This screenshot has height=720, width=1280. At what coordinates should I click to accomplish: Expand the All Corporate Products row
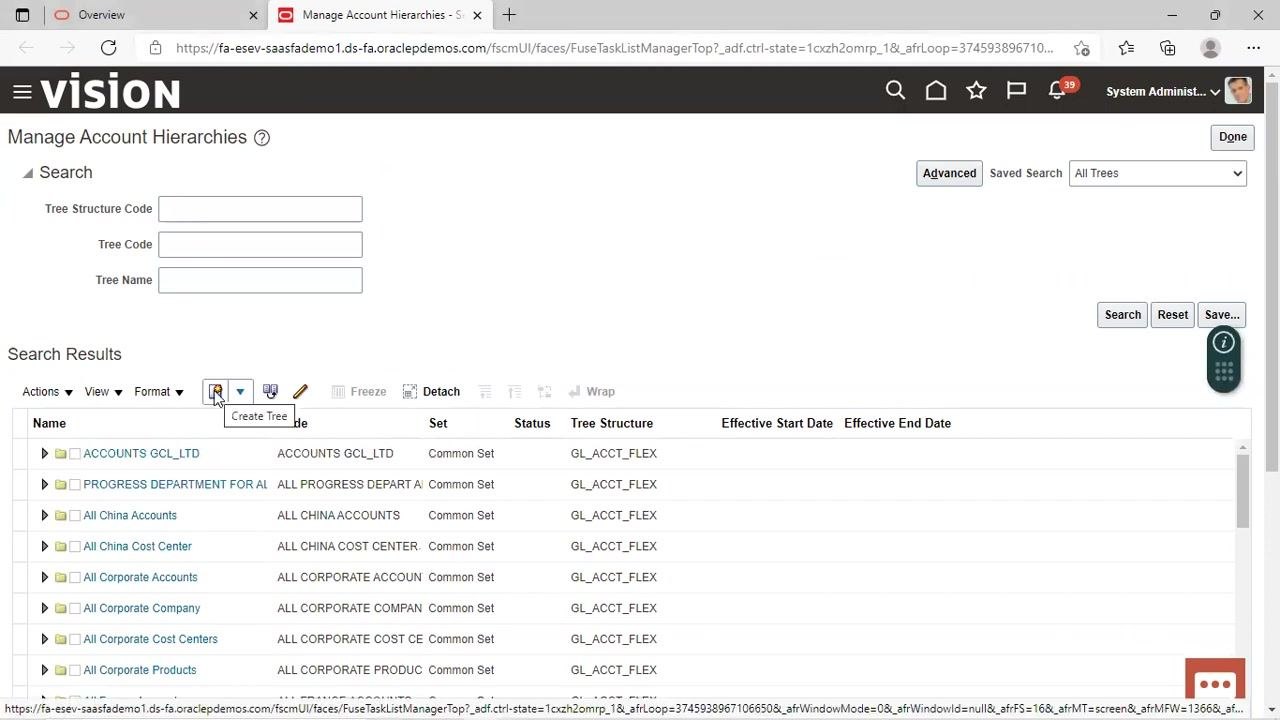click(44, 670)
